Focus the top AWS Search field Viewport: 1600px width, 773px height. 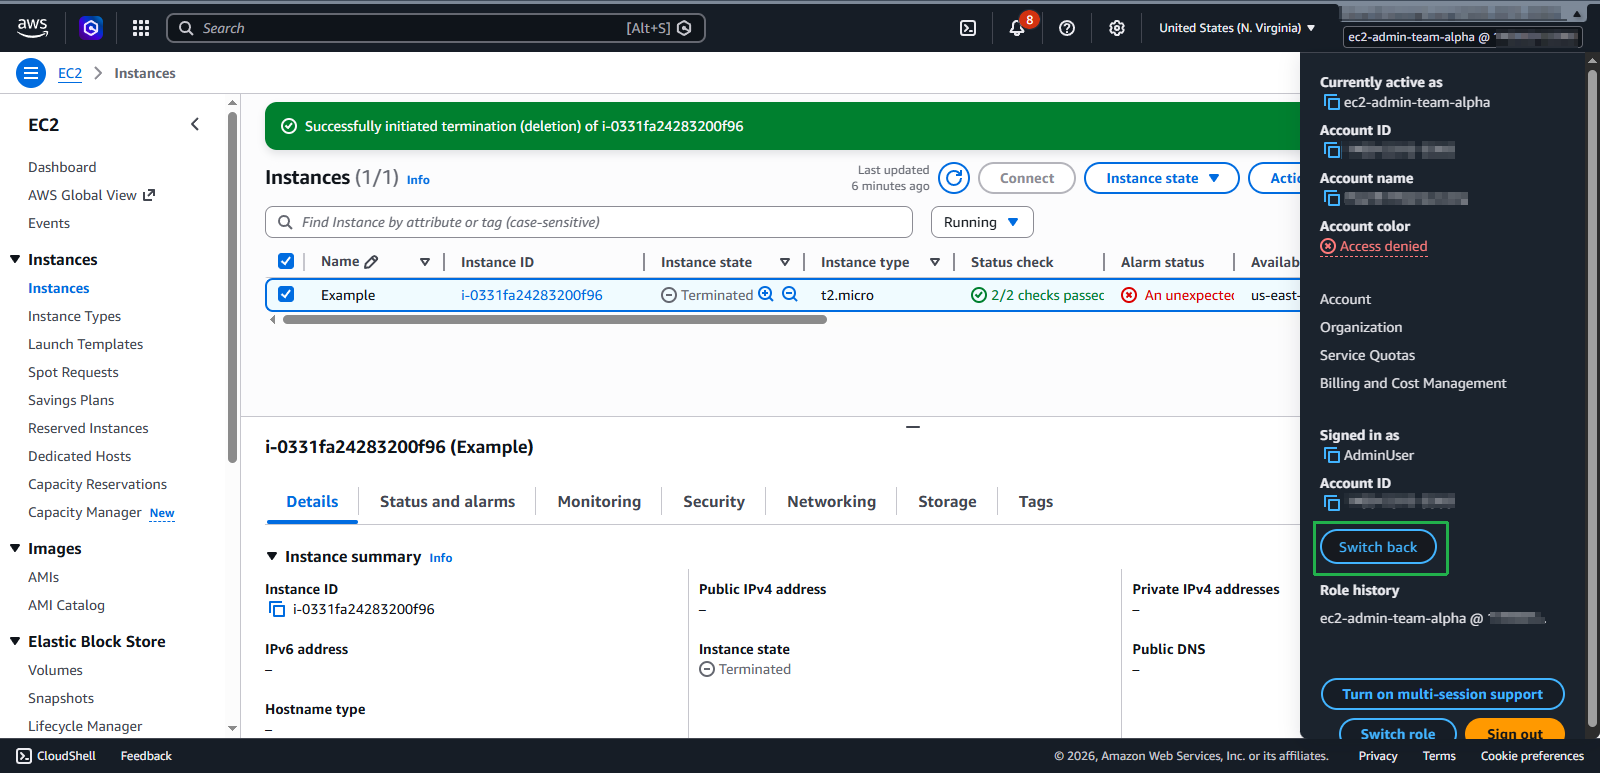click(436, 28)
